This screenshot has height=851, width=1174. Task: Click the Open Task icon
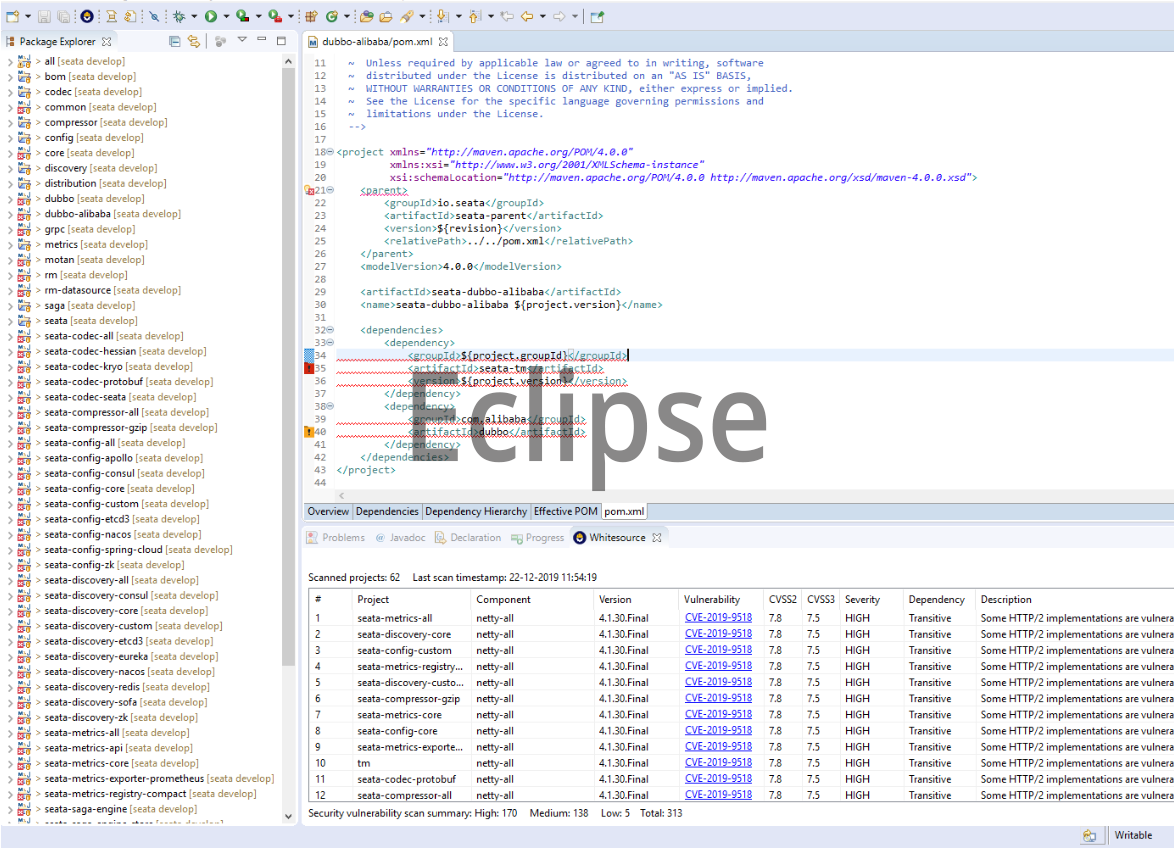tap(386, 16)
